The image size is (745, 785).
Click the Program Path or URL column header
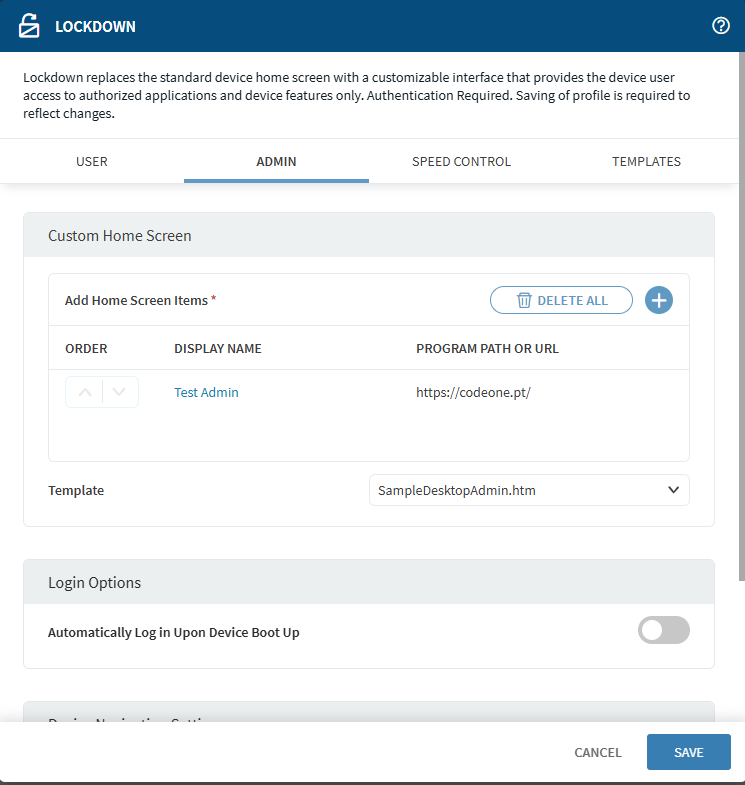coord(487,349)
